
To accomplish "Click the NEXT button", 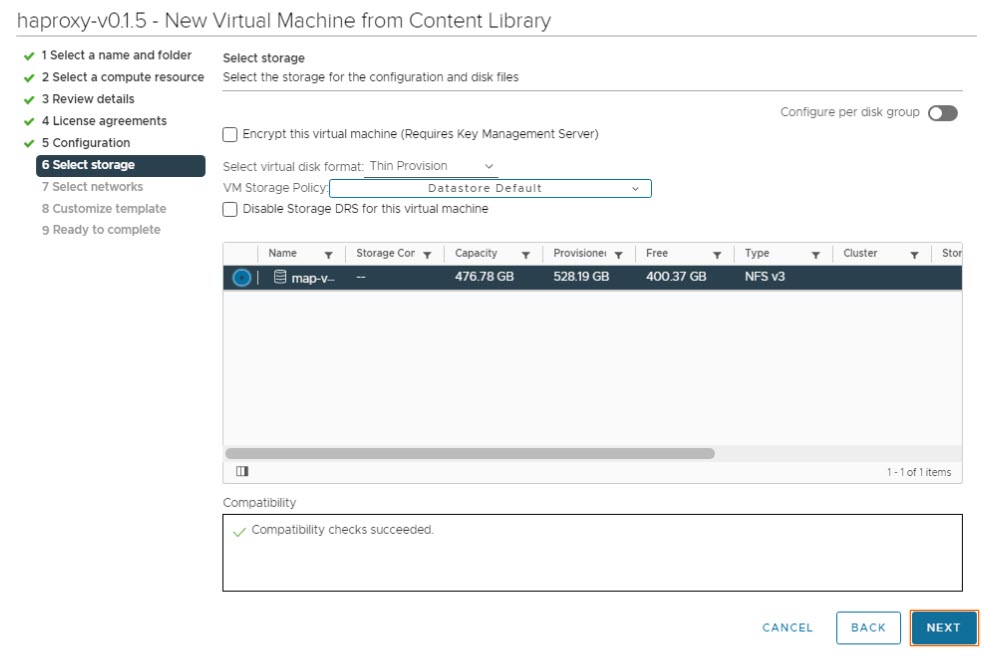I will point(942,627).
